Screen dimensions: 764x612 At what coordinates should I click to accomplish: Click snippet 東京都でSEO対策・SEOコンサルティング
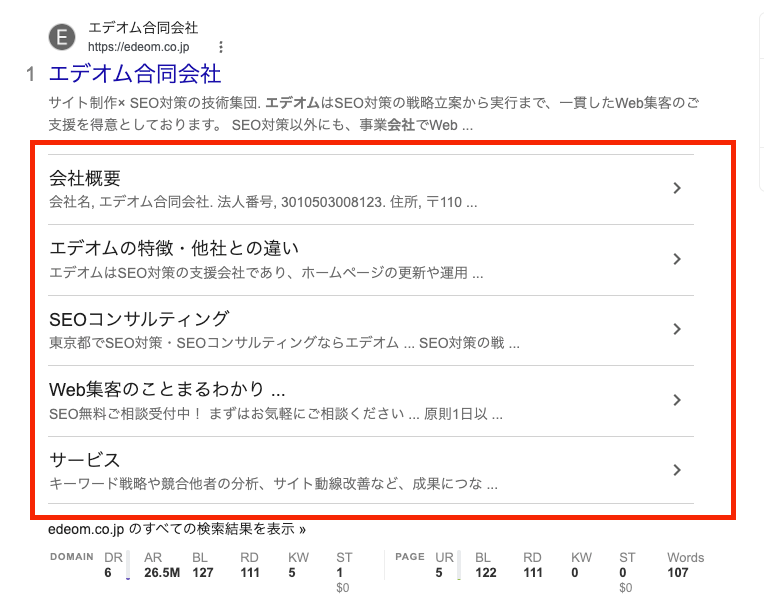[285, 343]
